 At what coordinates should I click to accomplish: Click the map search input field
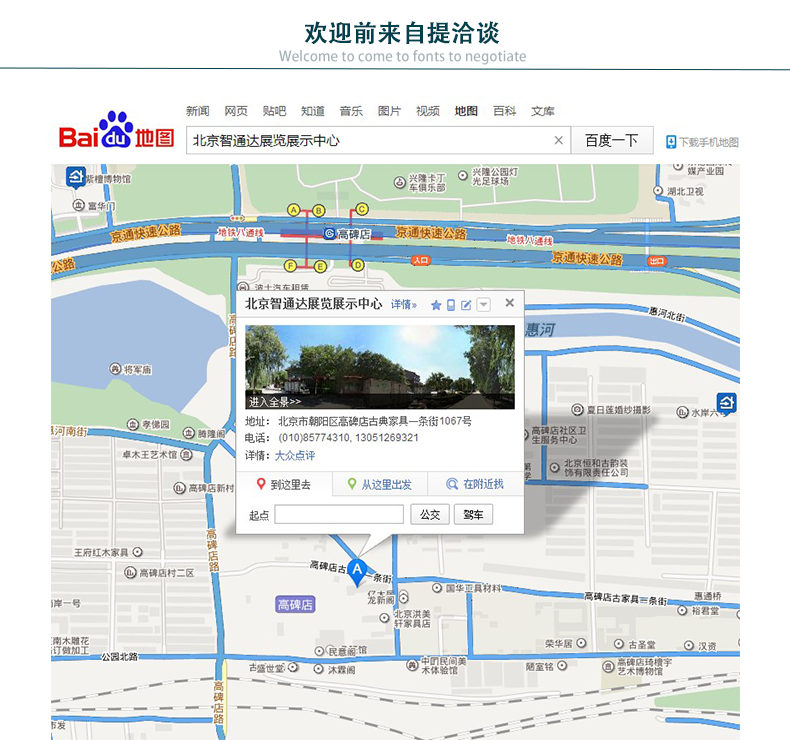(x=378, y=140)
